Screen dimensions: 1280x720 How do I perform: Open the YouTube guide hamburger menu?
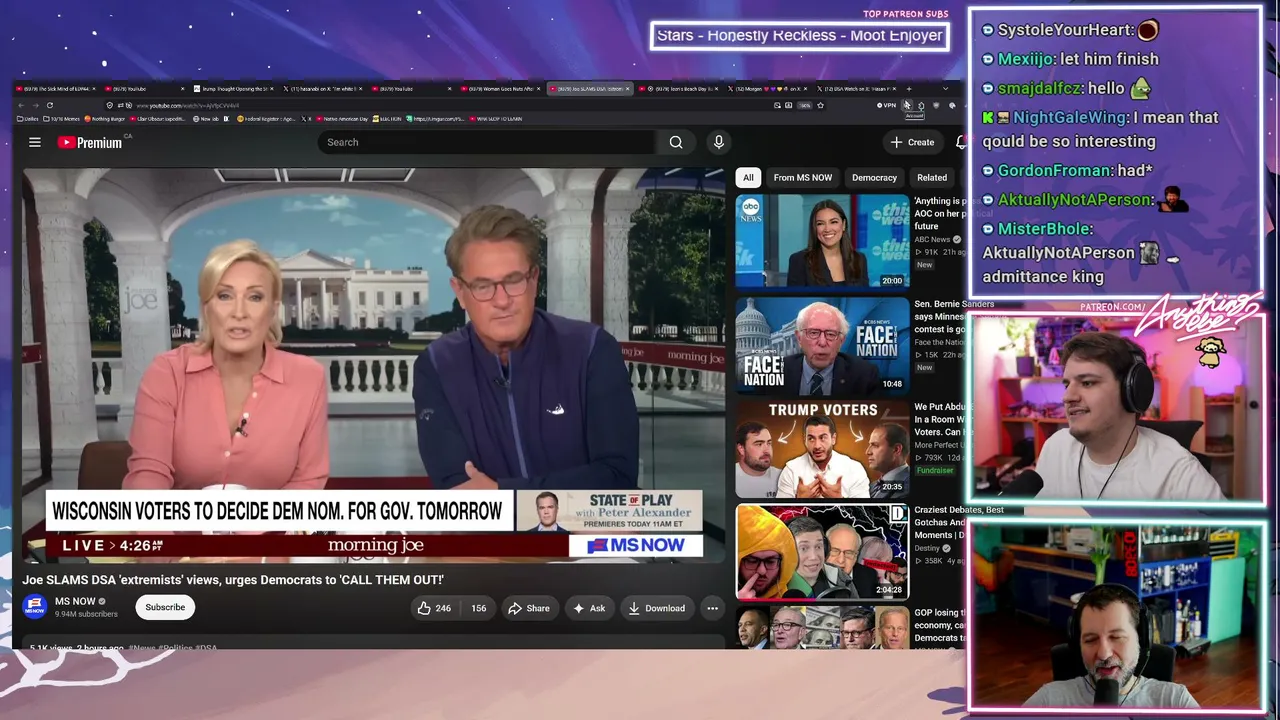[35, 142]
